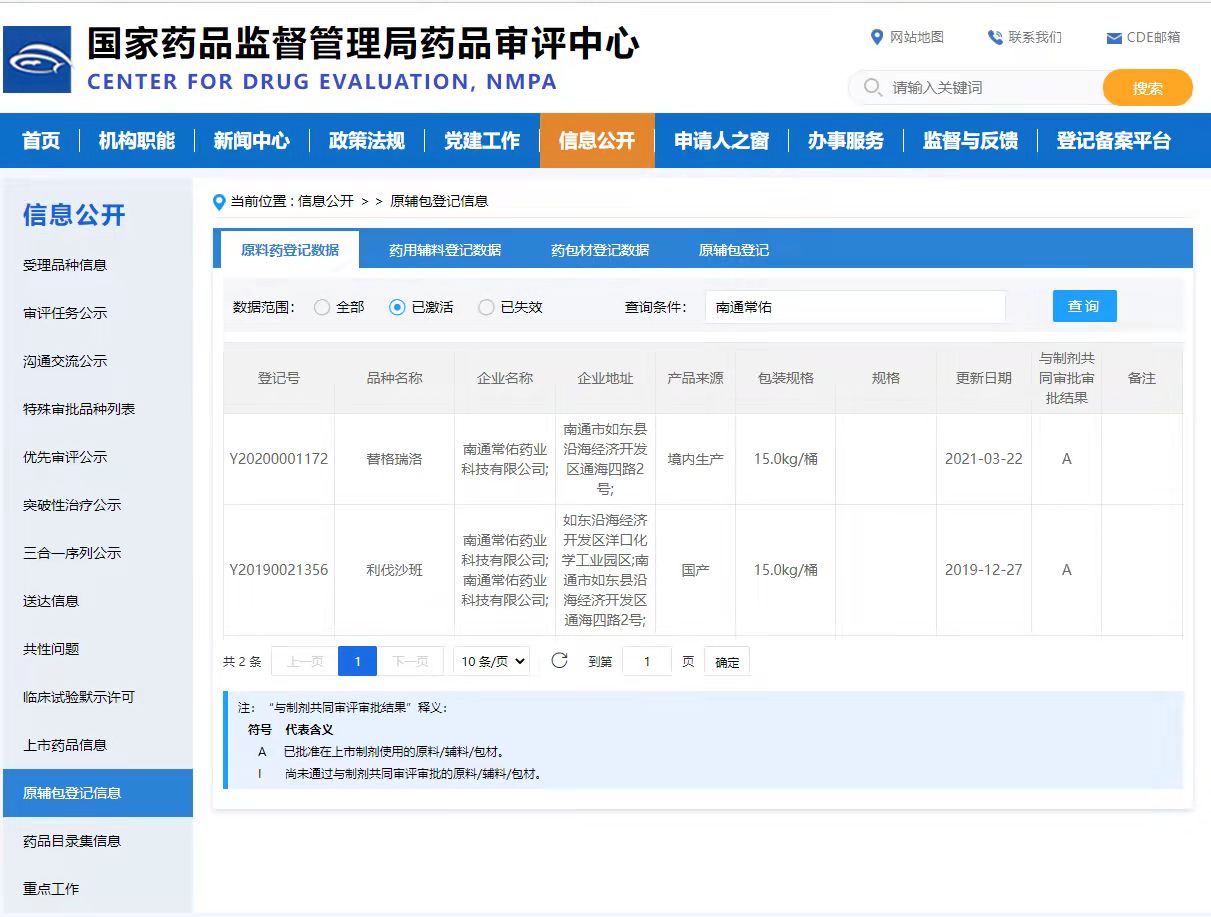Open 受理品种信息 in sidebar
This screenshot has width=1211, height=917.
click(x=98, y=265)
